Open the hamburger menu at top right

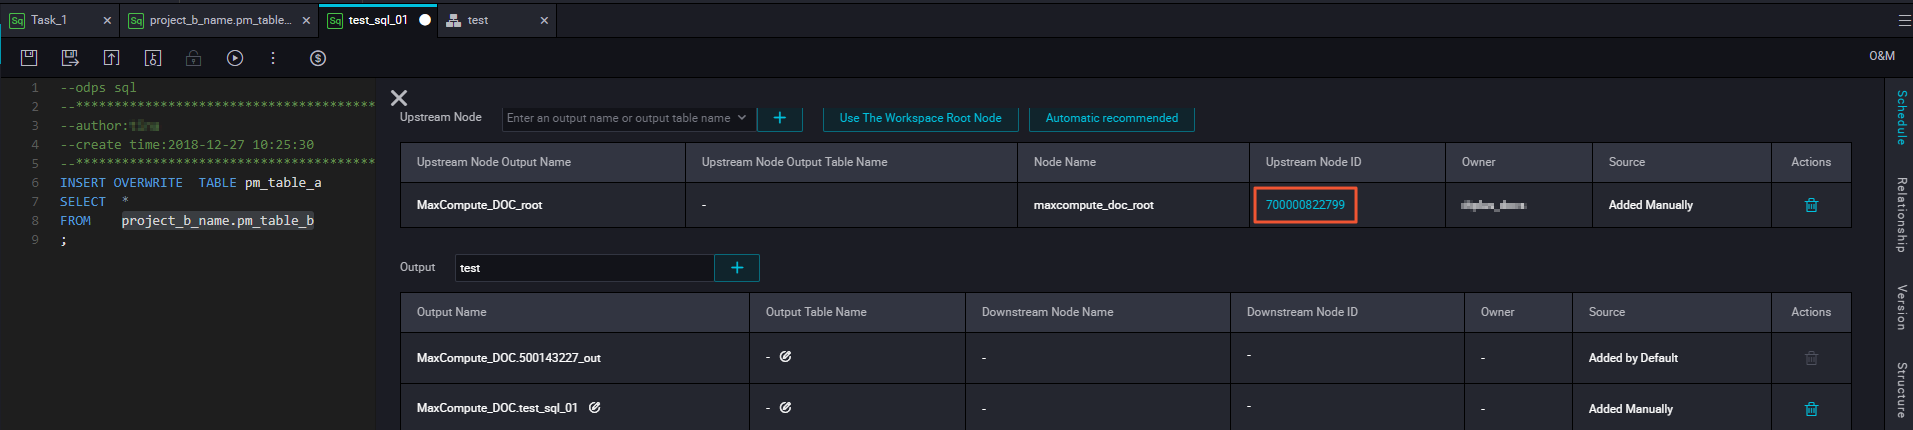point(1904,20)
